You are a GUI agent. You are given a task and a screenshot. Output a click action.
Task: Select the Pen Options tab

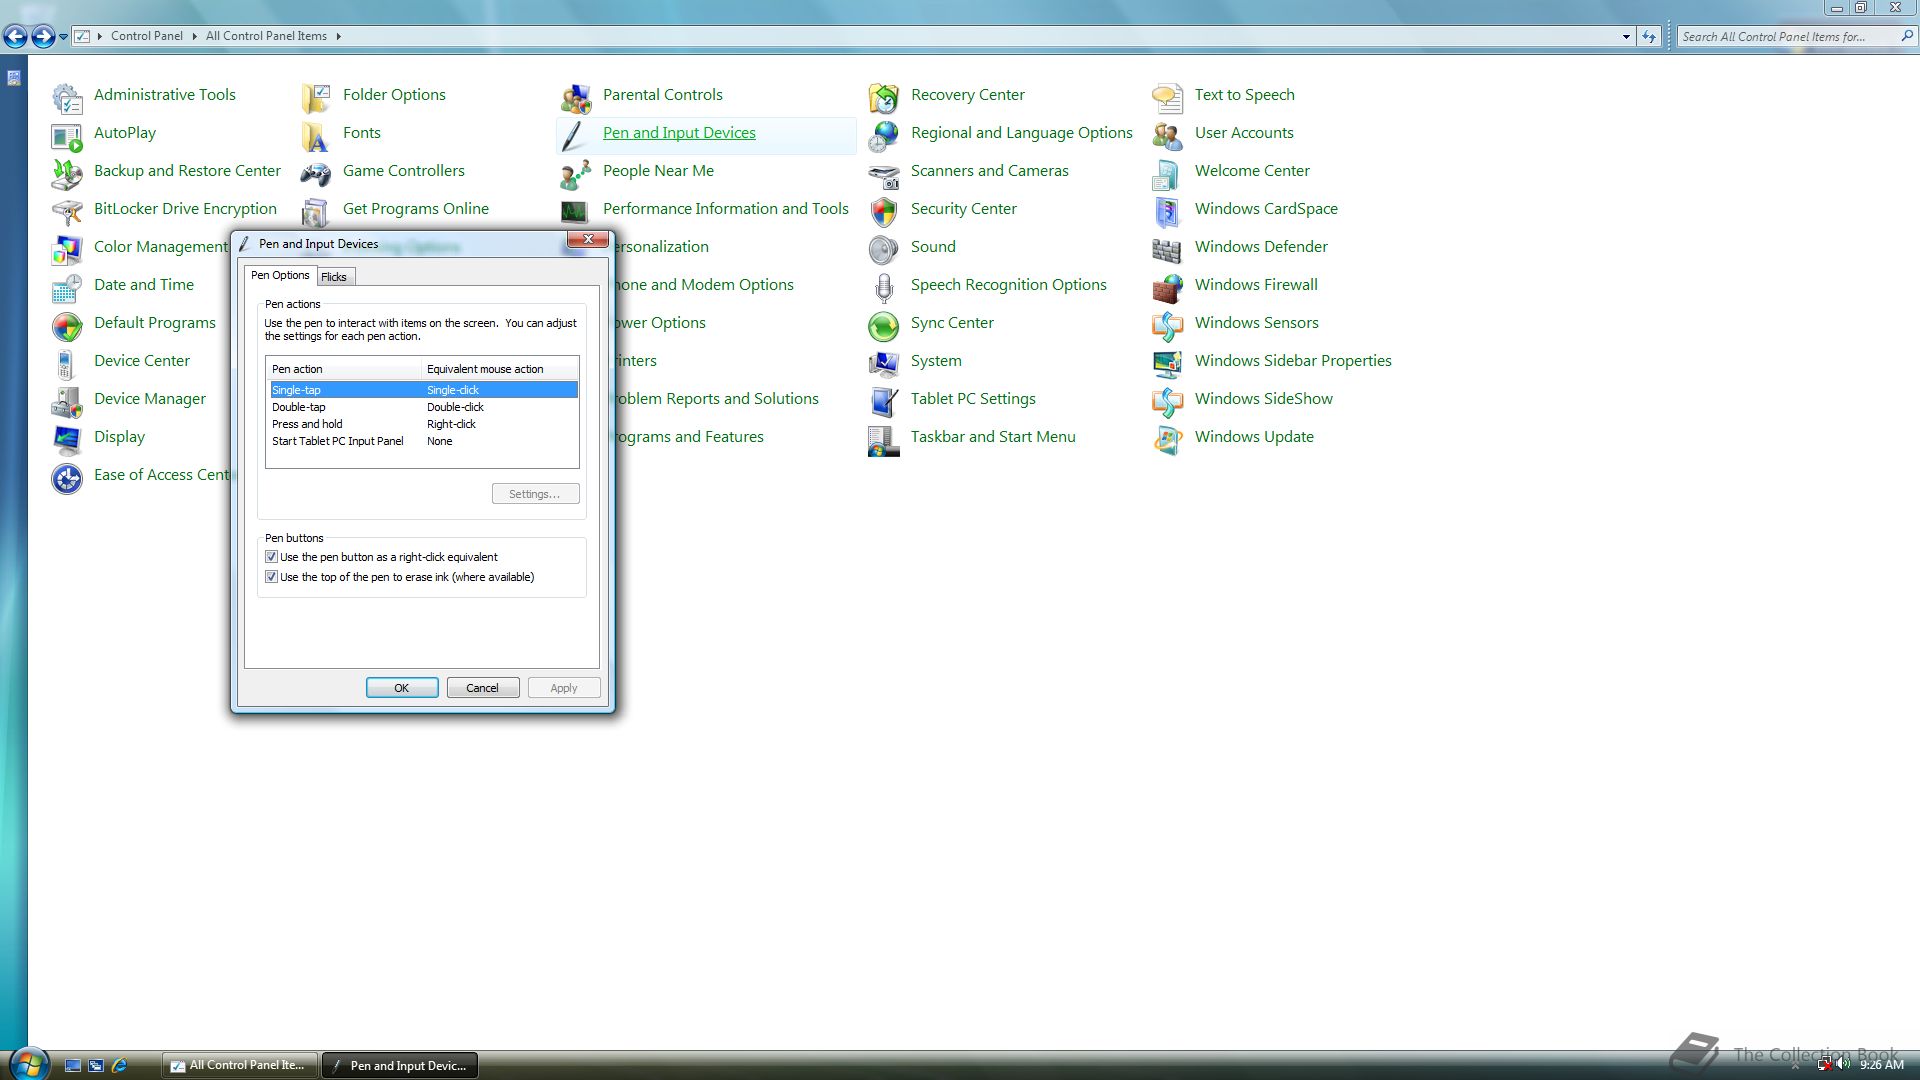(x=280, y=275)
